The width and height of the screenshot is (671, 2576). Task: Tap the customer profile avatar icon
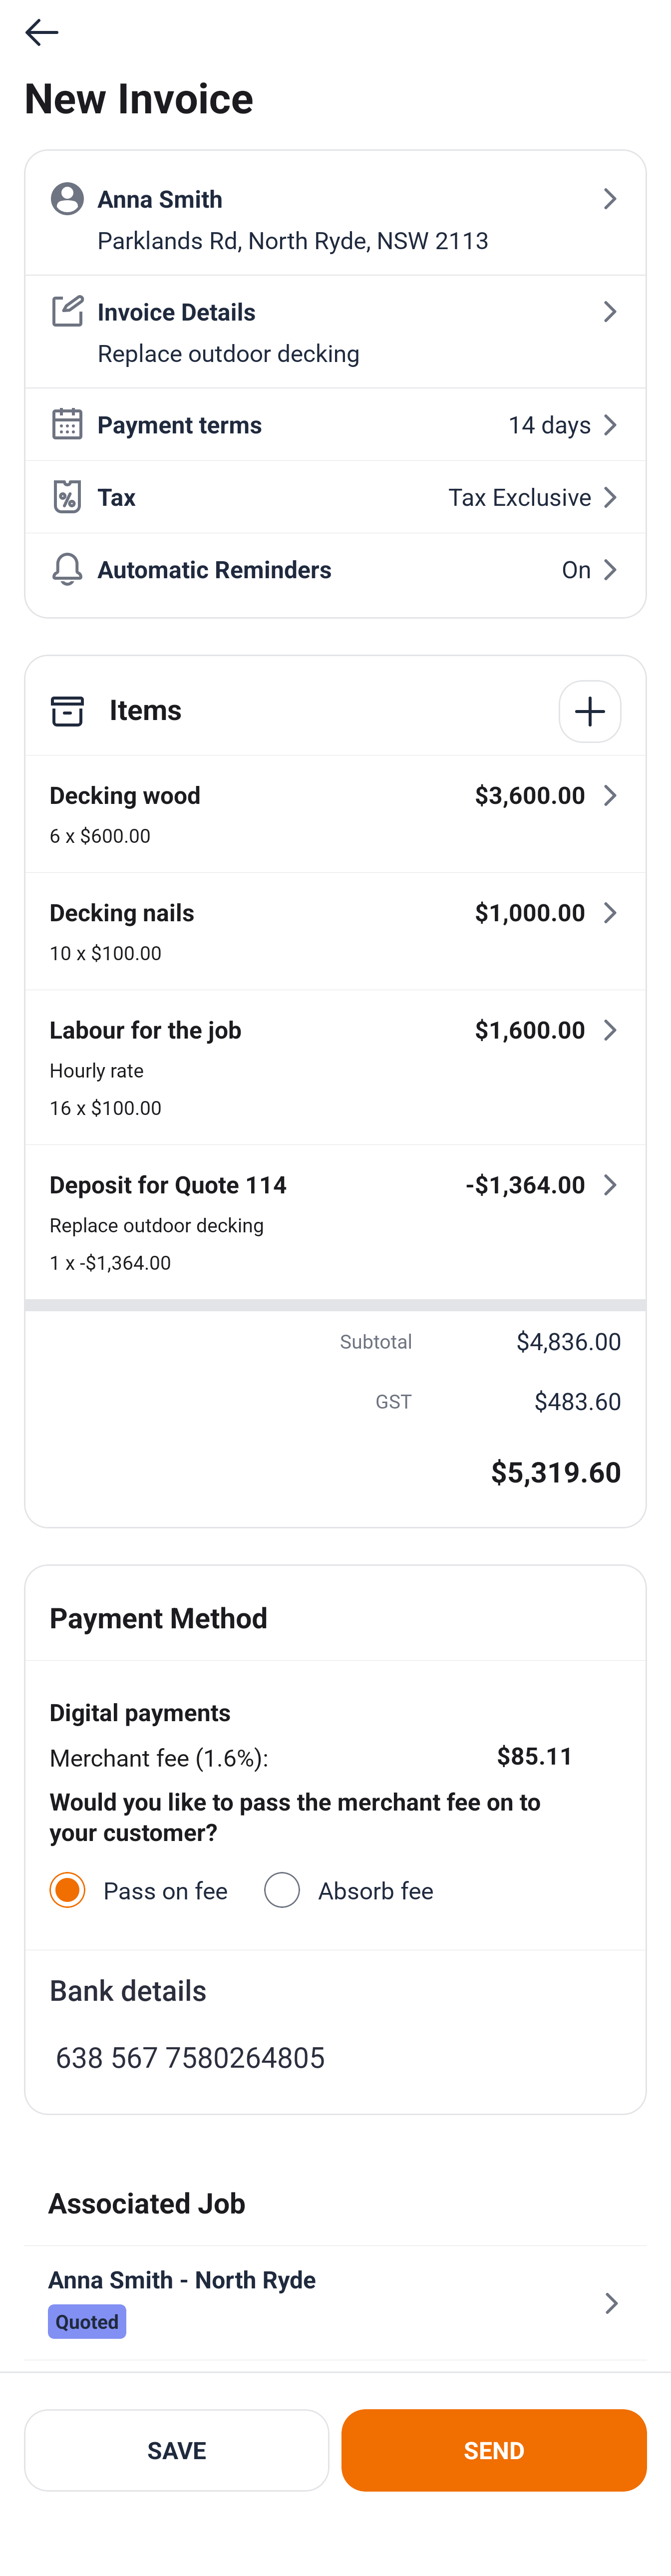(67, 199)
